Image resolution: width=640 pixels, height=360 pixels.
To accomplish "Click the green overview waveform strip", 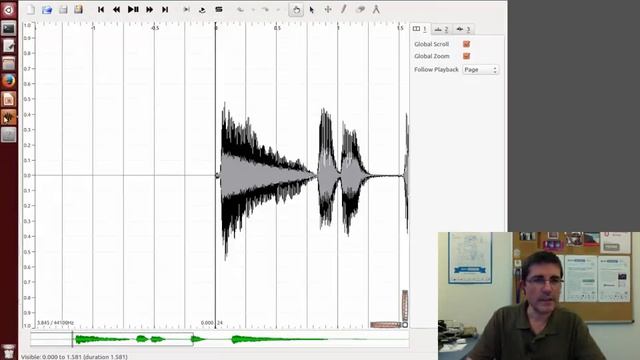I will pos(220,339).
